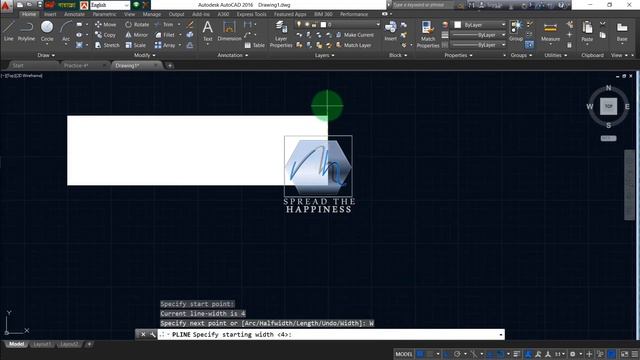640x360 pixels.
Task: Open the Express Tools ribbon tab
Action: pos(251,14)
